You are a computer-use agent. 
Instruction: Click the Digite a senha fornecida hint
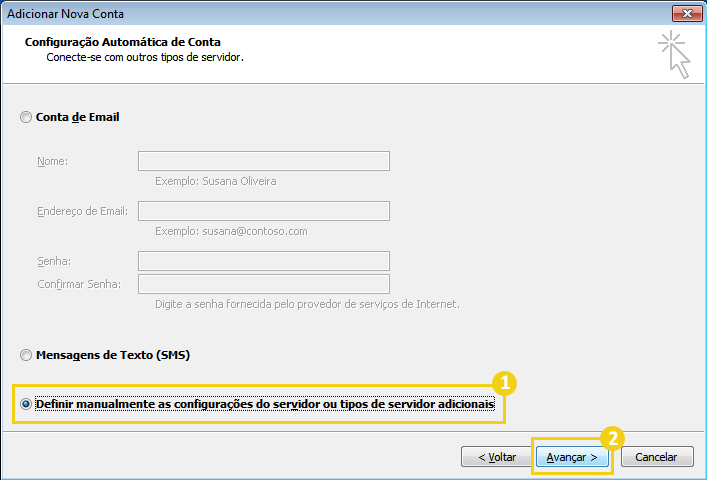307,304
